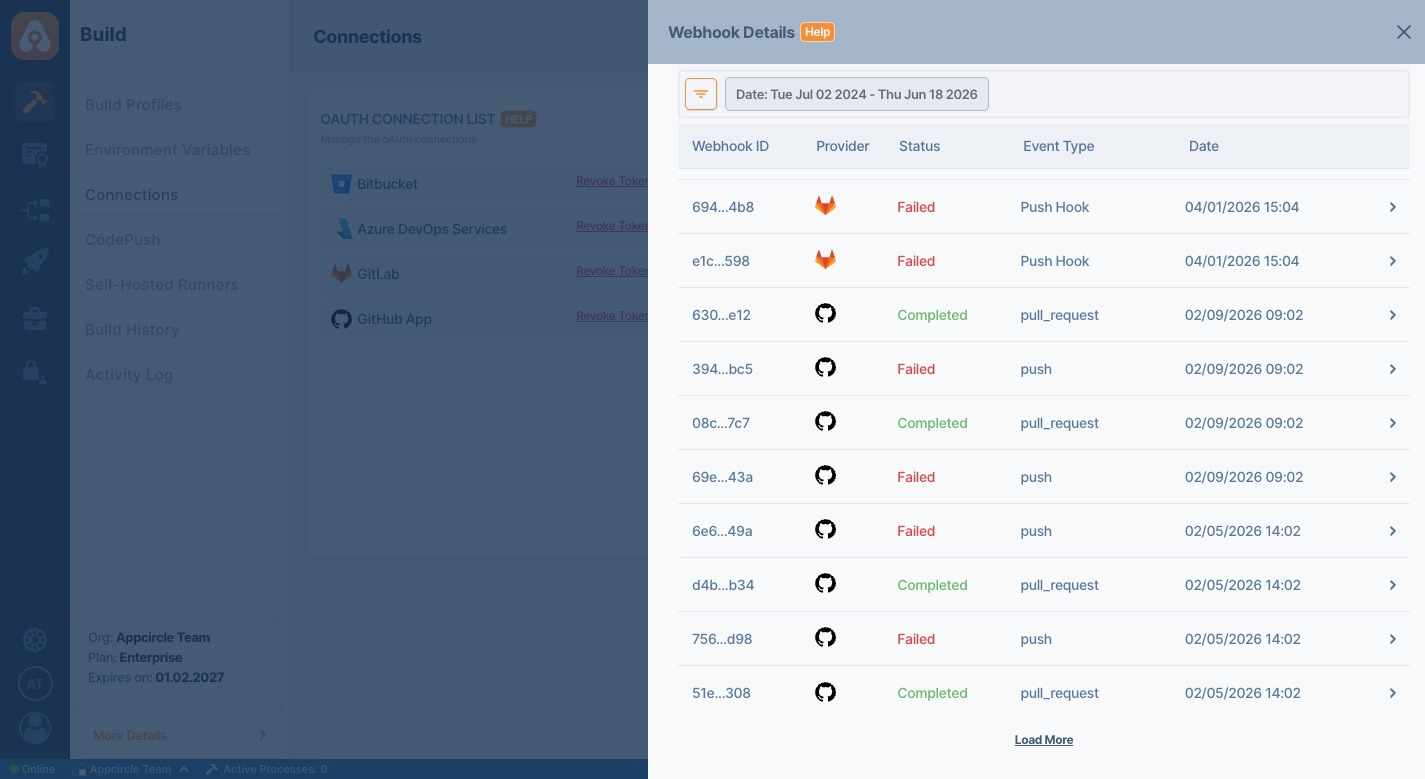Expand row 394...bc5 chevron

(1392, 369)
